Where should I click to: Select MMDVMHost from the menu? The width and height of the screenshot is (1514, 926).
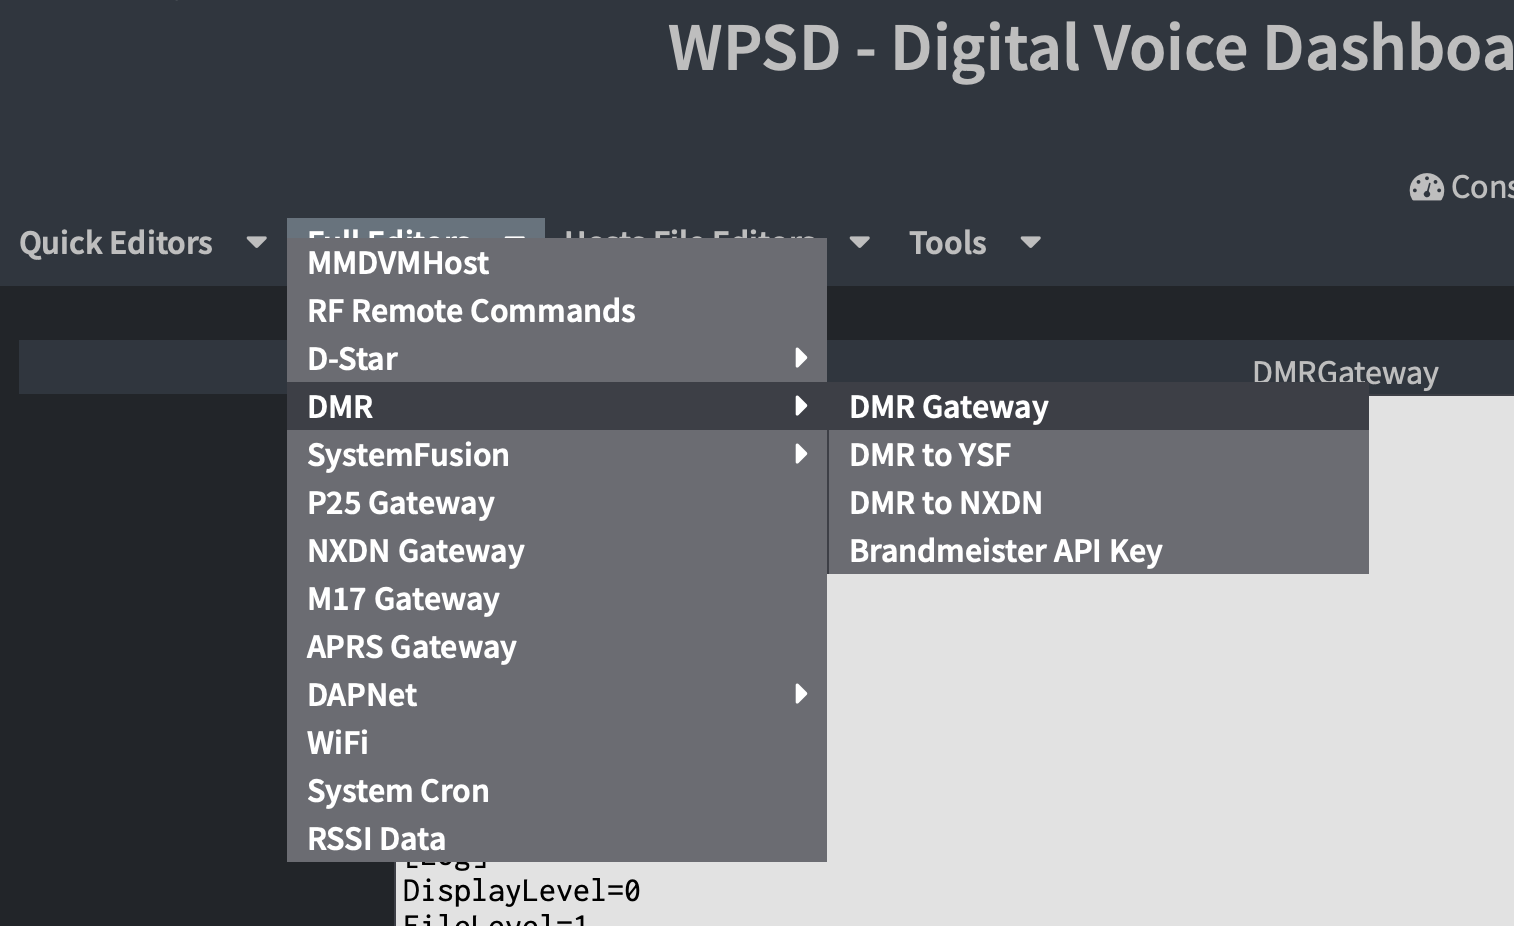398,263
